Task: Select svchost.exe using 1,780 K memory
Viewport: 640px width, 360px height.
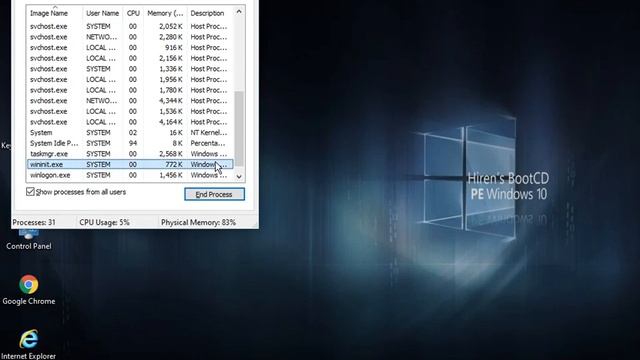Action: tap(130, 90)
